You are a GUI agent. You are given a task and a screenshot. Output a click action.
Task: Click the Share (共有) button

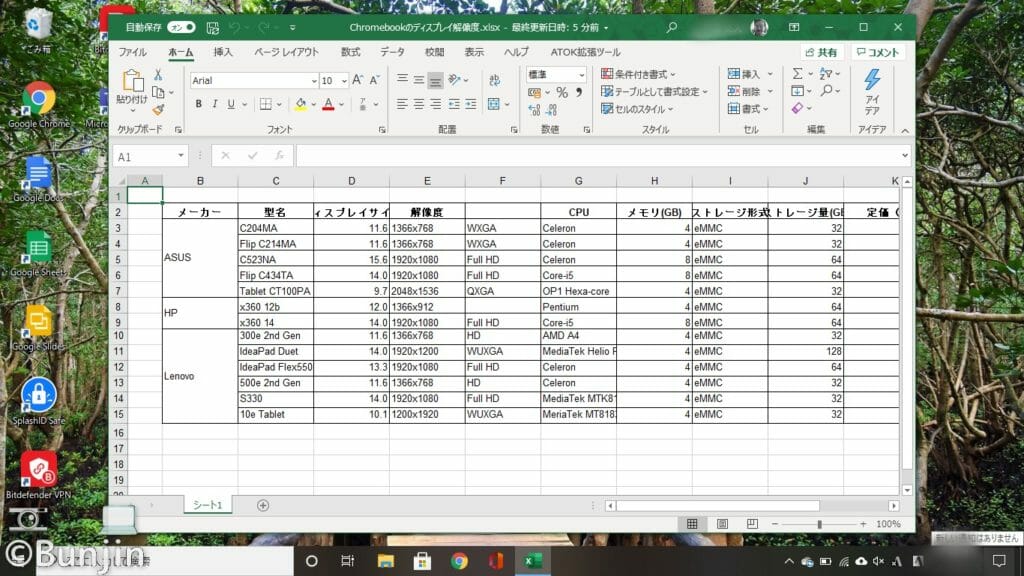click(x=822, y=52)
